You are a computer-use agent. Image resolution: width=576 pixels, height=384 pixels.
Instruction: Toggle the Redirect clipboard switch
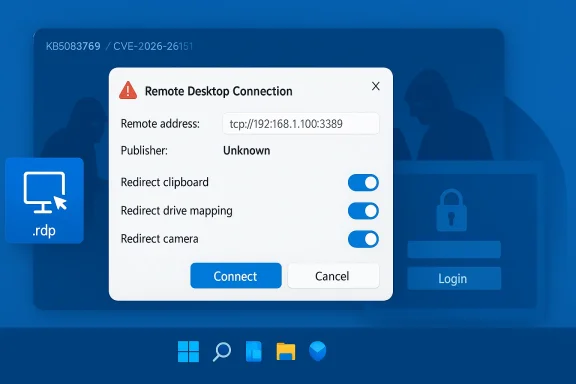pyautogui.click(x=363, y=183)
